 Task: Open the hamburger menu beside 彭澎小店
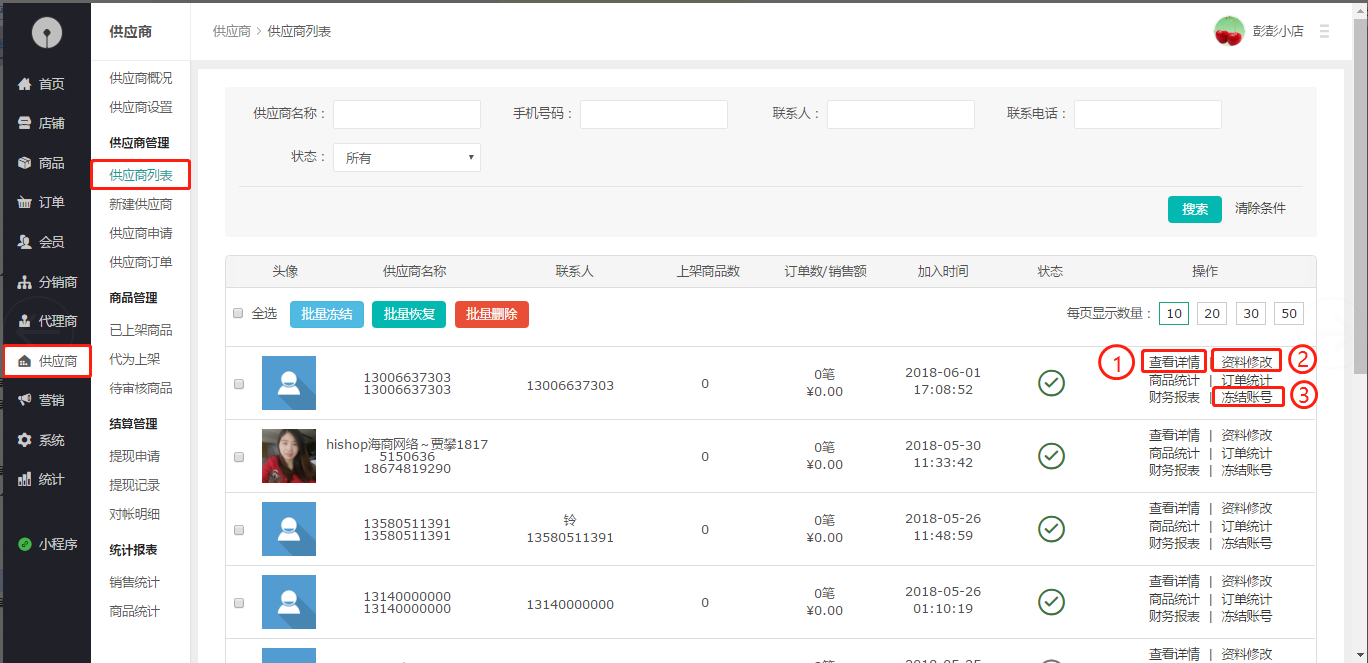coord(1325,32)
